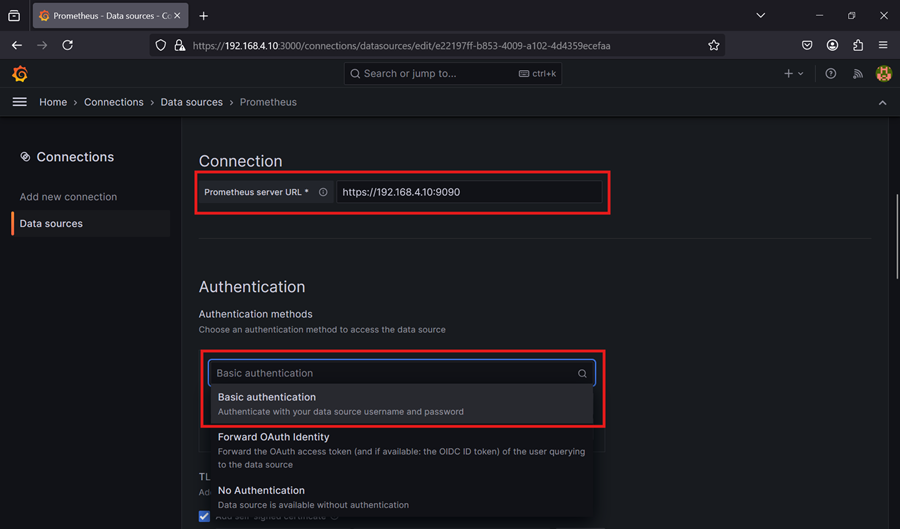Screen dimensions: 900x529
Task: Go to Connections breadcrumb
Action: click(114, 102)
